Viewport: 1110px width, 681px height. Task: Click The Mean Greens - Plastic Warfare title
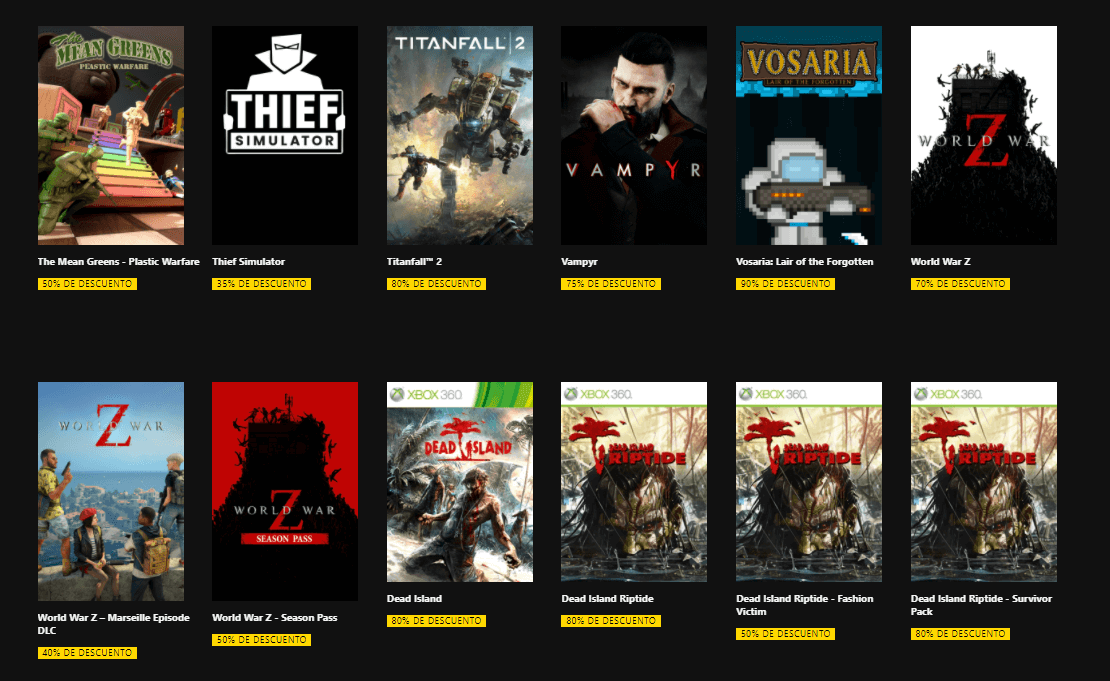(118, 261)
